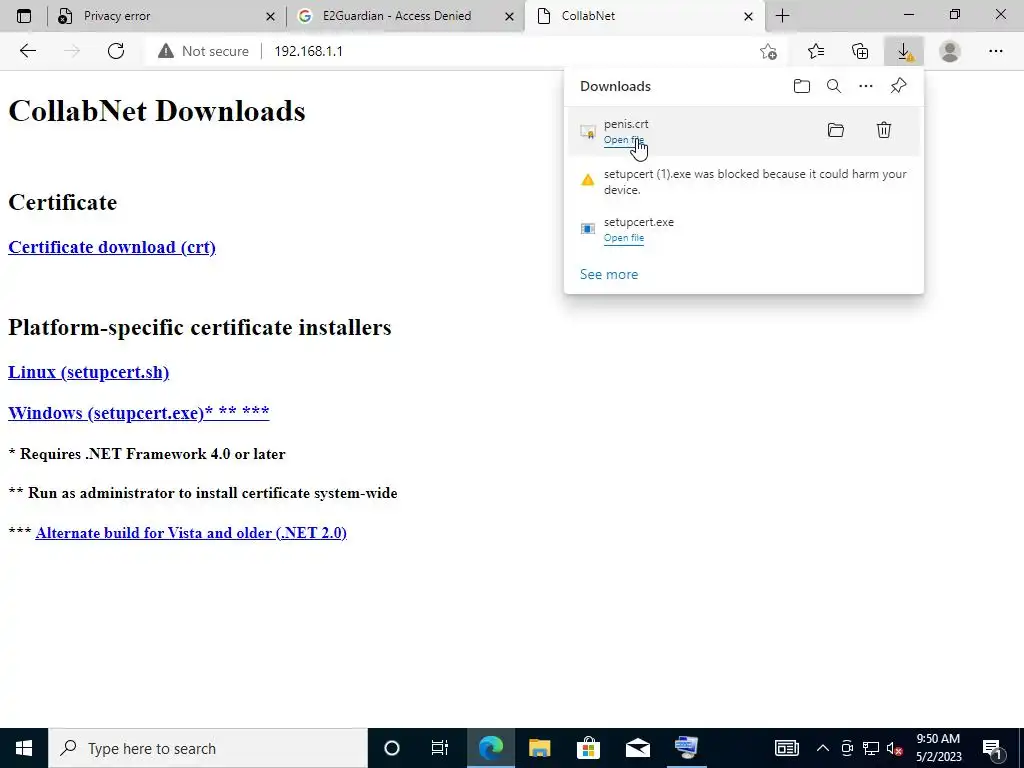Click See more in Downloads panel
The image size is (1024, 768).
click(x=609, y=274)
